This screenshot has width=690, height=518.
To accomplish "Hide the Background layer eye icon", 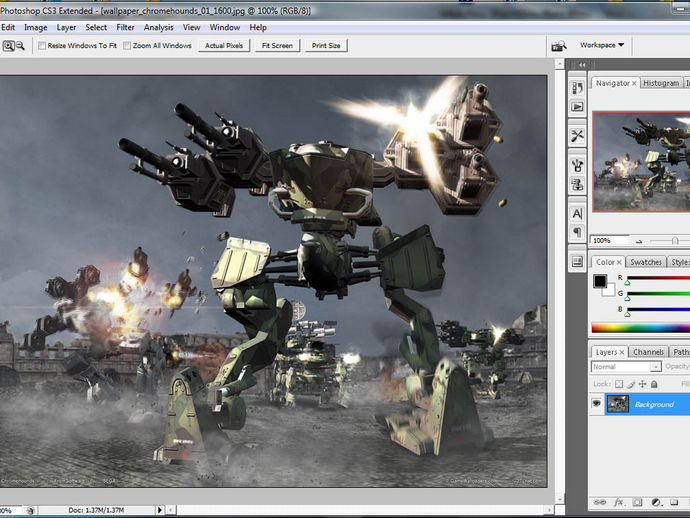I will pos(596,403).
